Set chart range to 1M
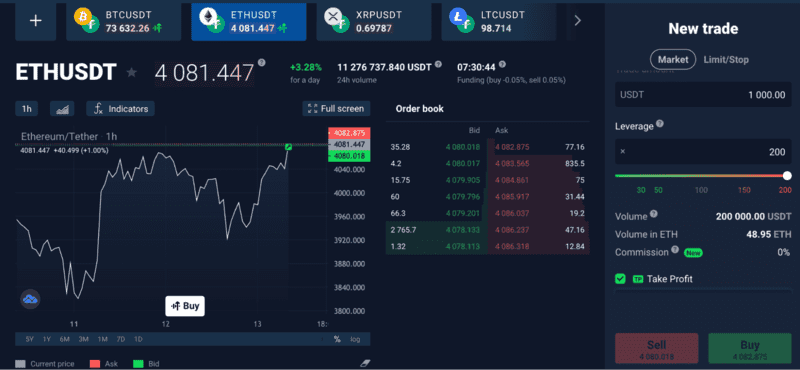The height and width of the screenshot is (370, 800). [x=103, y=339]
